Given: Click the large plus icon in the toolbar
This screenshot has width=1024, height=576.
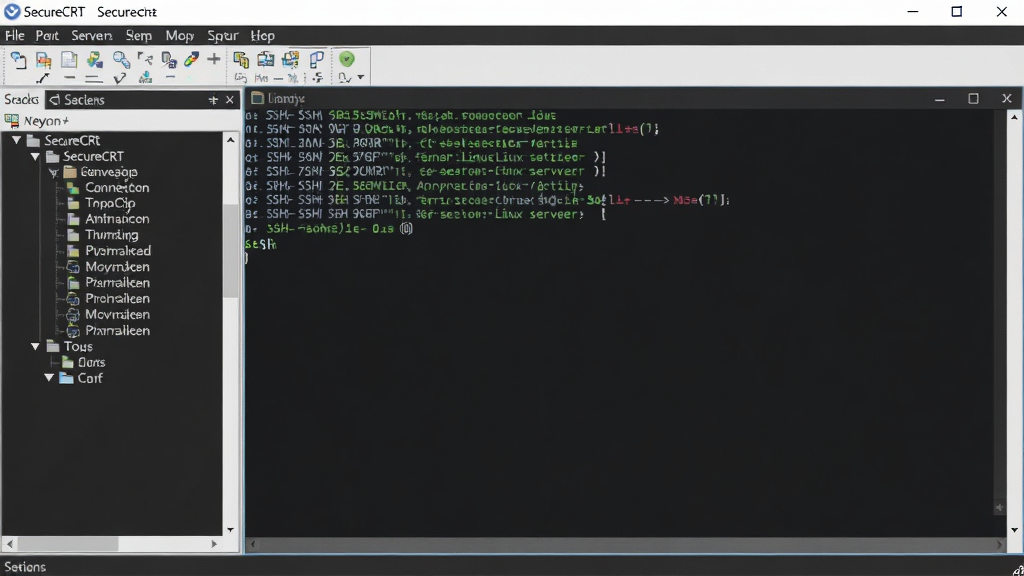Looking at the screenshot, I should 214,59.
